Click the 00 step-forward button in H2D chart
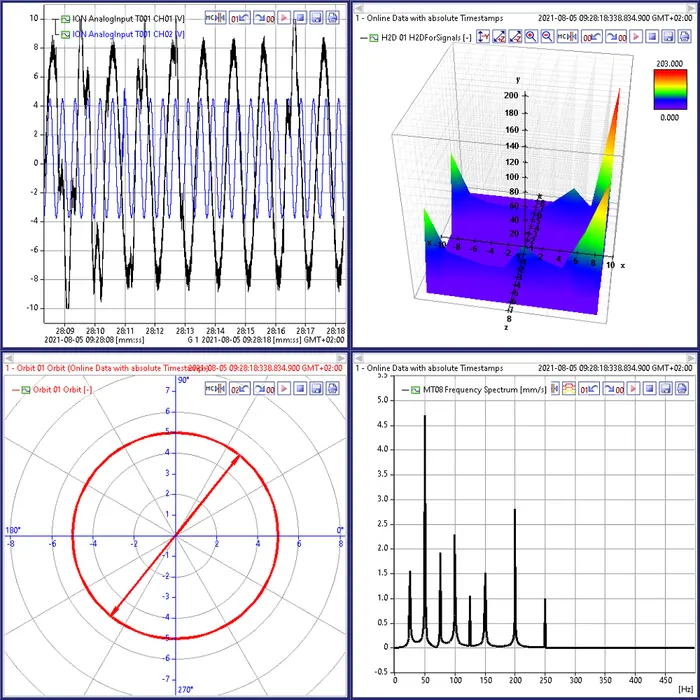The width and height of the screenshot is (700, 700). coord(616,37)
